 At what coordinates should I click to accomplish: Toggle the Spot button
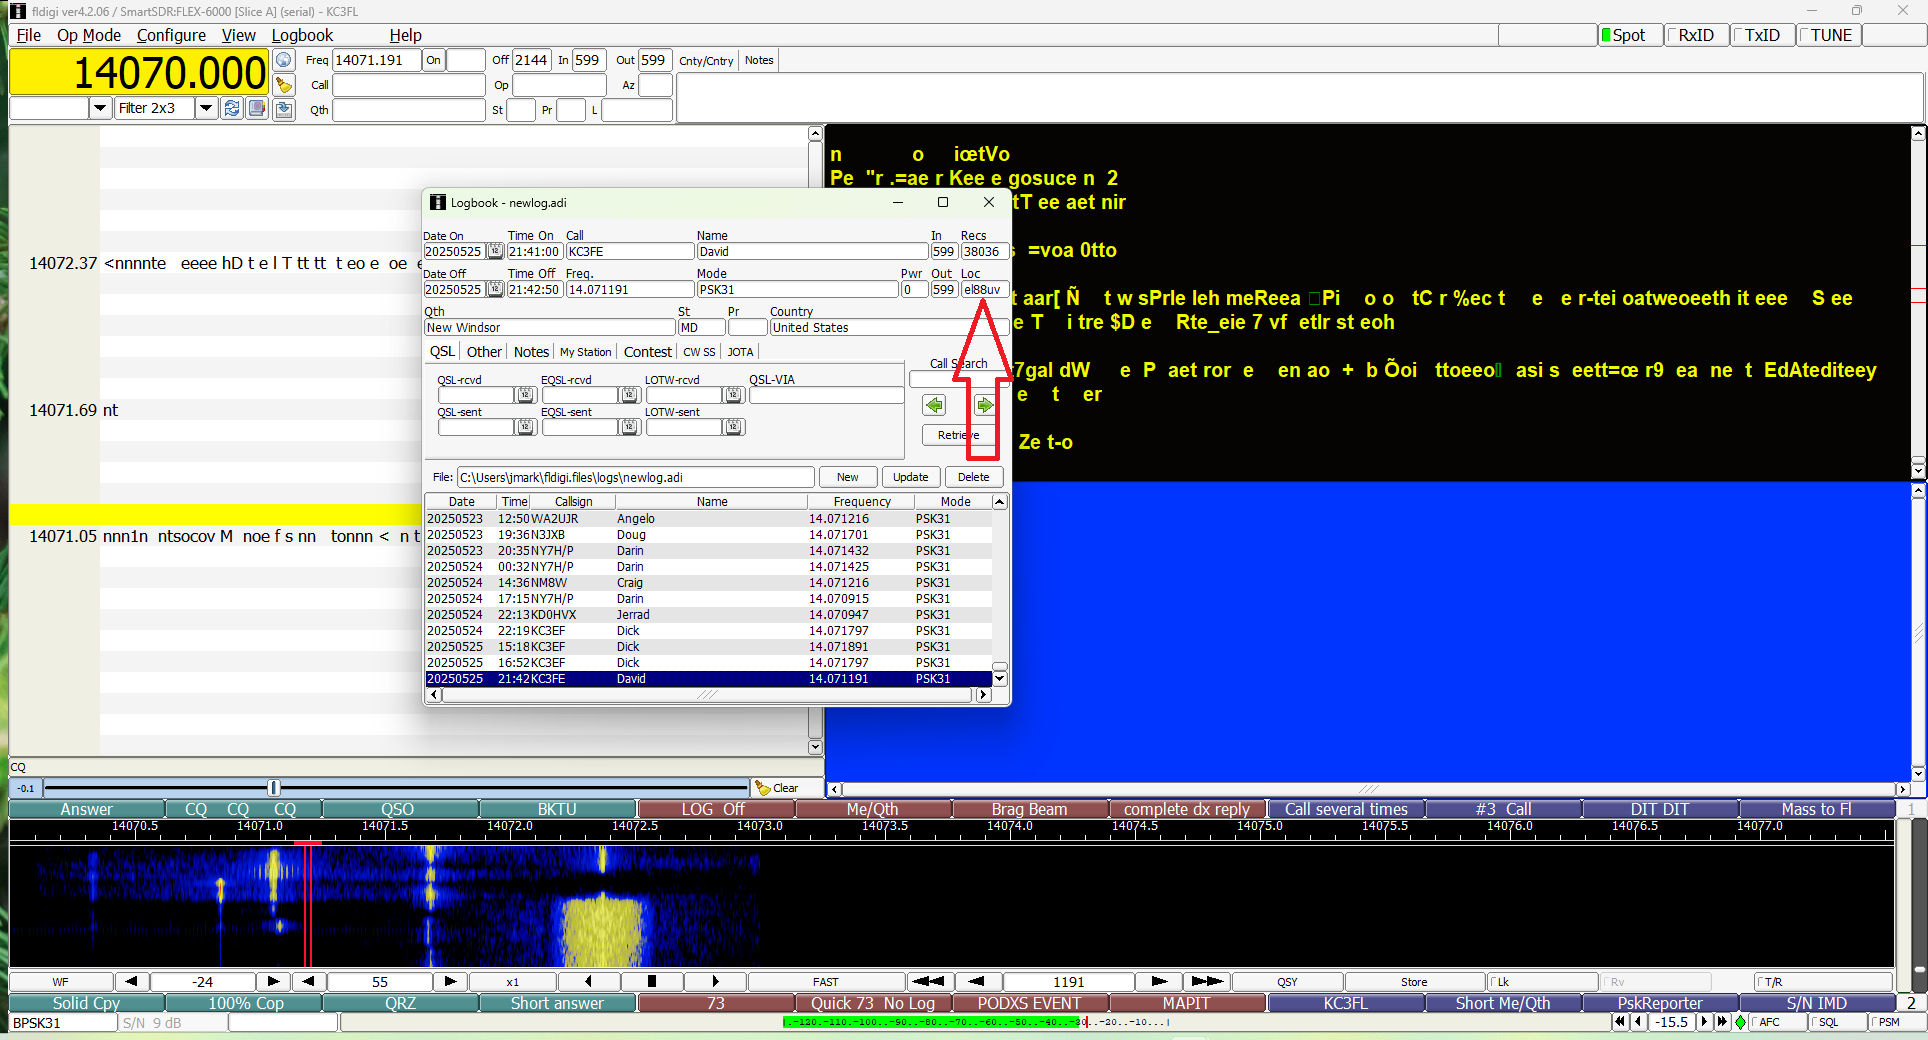1629,35
